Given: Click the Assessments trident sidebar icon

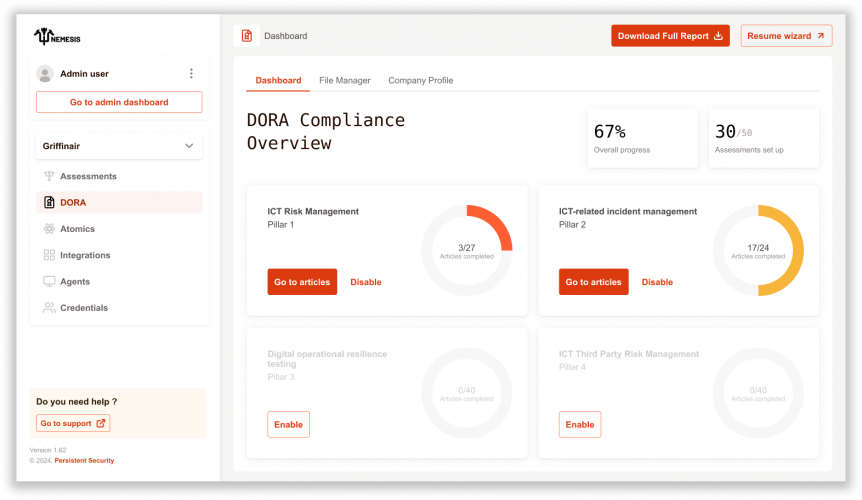Looking at the screenshot, I should pyautogui.click(x=49, y=176).
